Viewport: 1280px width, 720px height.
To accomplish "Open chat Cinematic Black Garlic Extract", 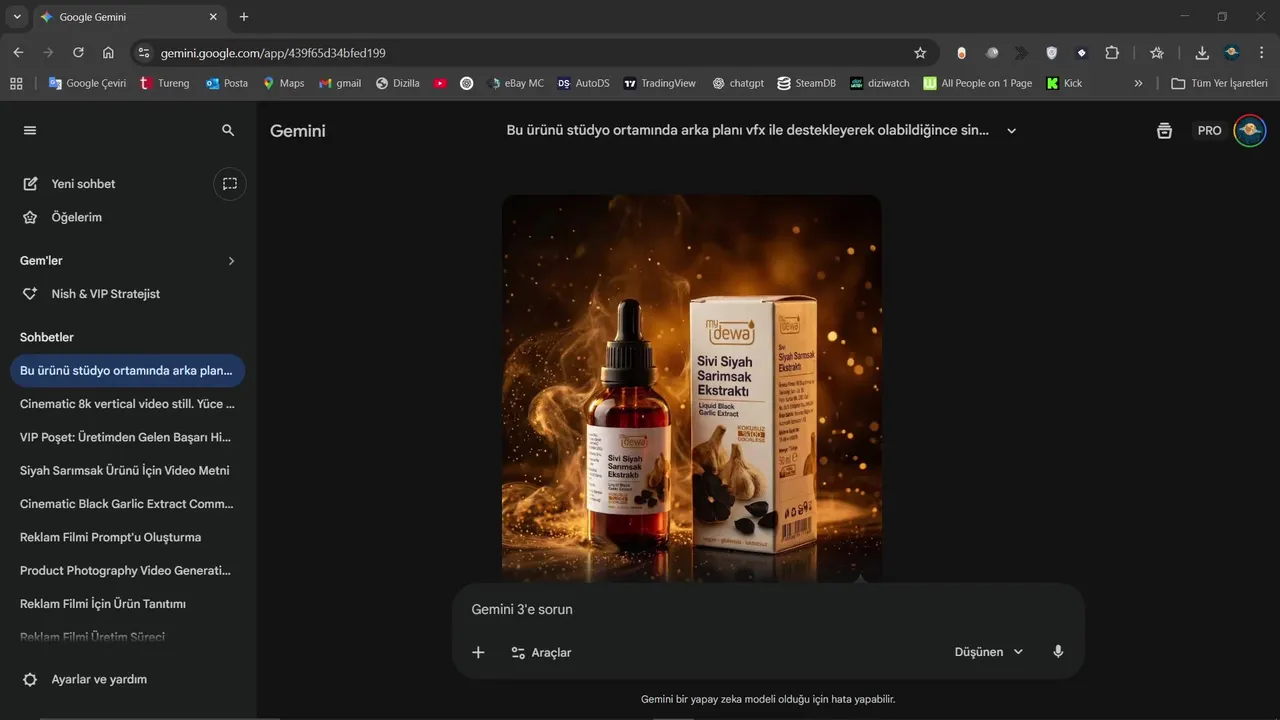I will [127, 504].
